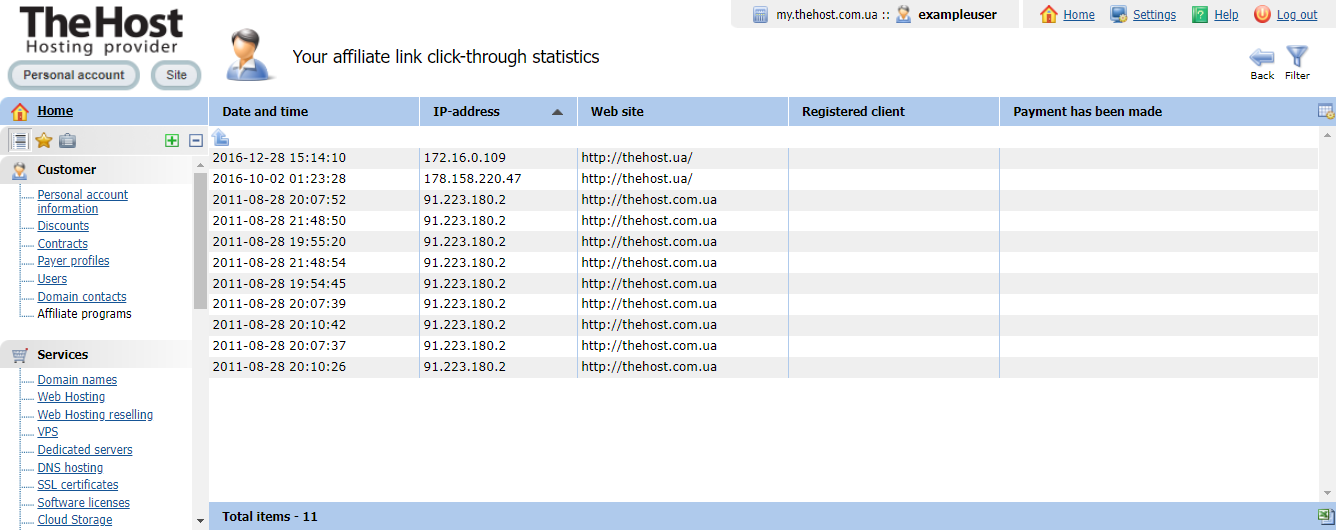
Task: Select row dated 2011-08-28 21:48:54
Action: (x=763, y=263)
